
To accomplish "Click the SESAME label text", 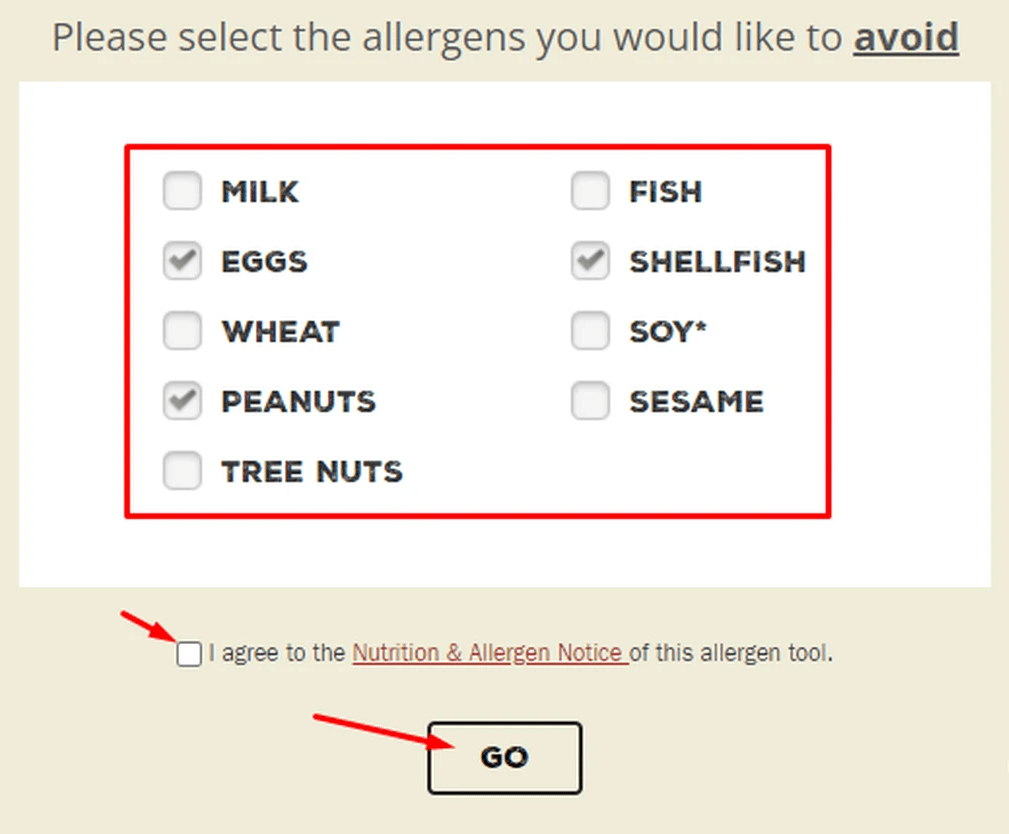I will point(697,402).
